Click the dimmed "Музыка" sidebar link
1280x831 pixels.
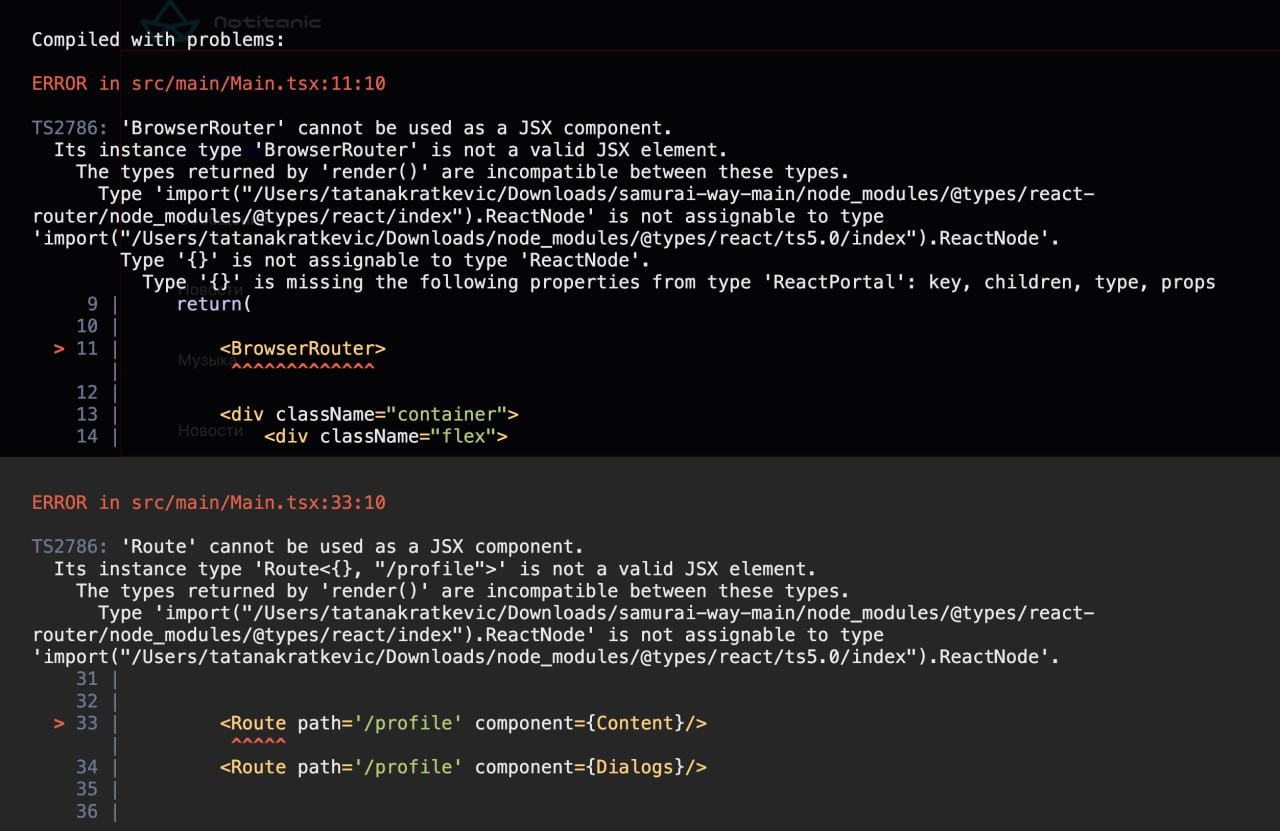pos(206,360)
